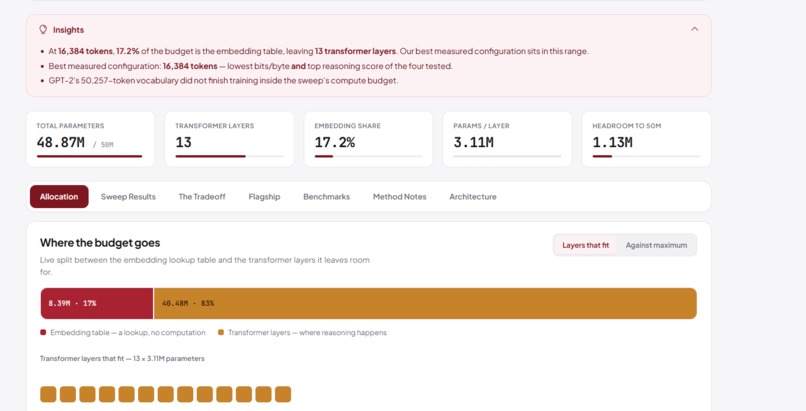The width and height of the screenshot is (806, 411).
Task: Click the GPT-2 vocabulary insight line
Action: 223,81
